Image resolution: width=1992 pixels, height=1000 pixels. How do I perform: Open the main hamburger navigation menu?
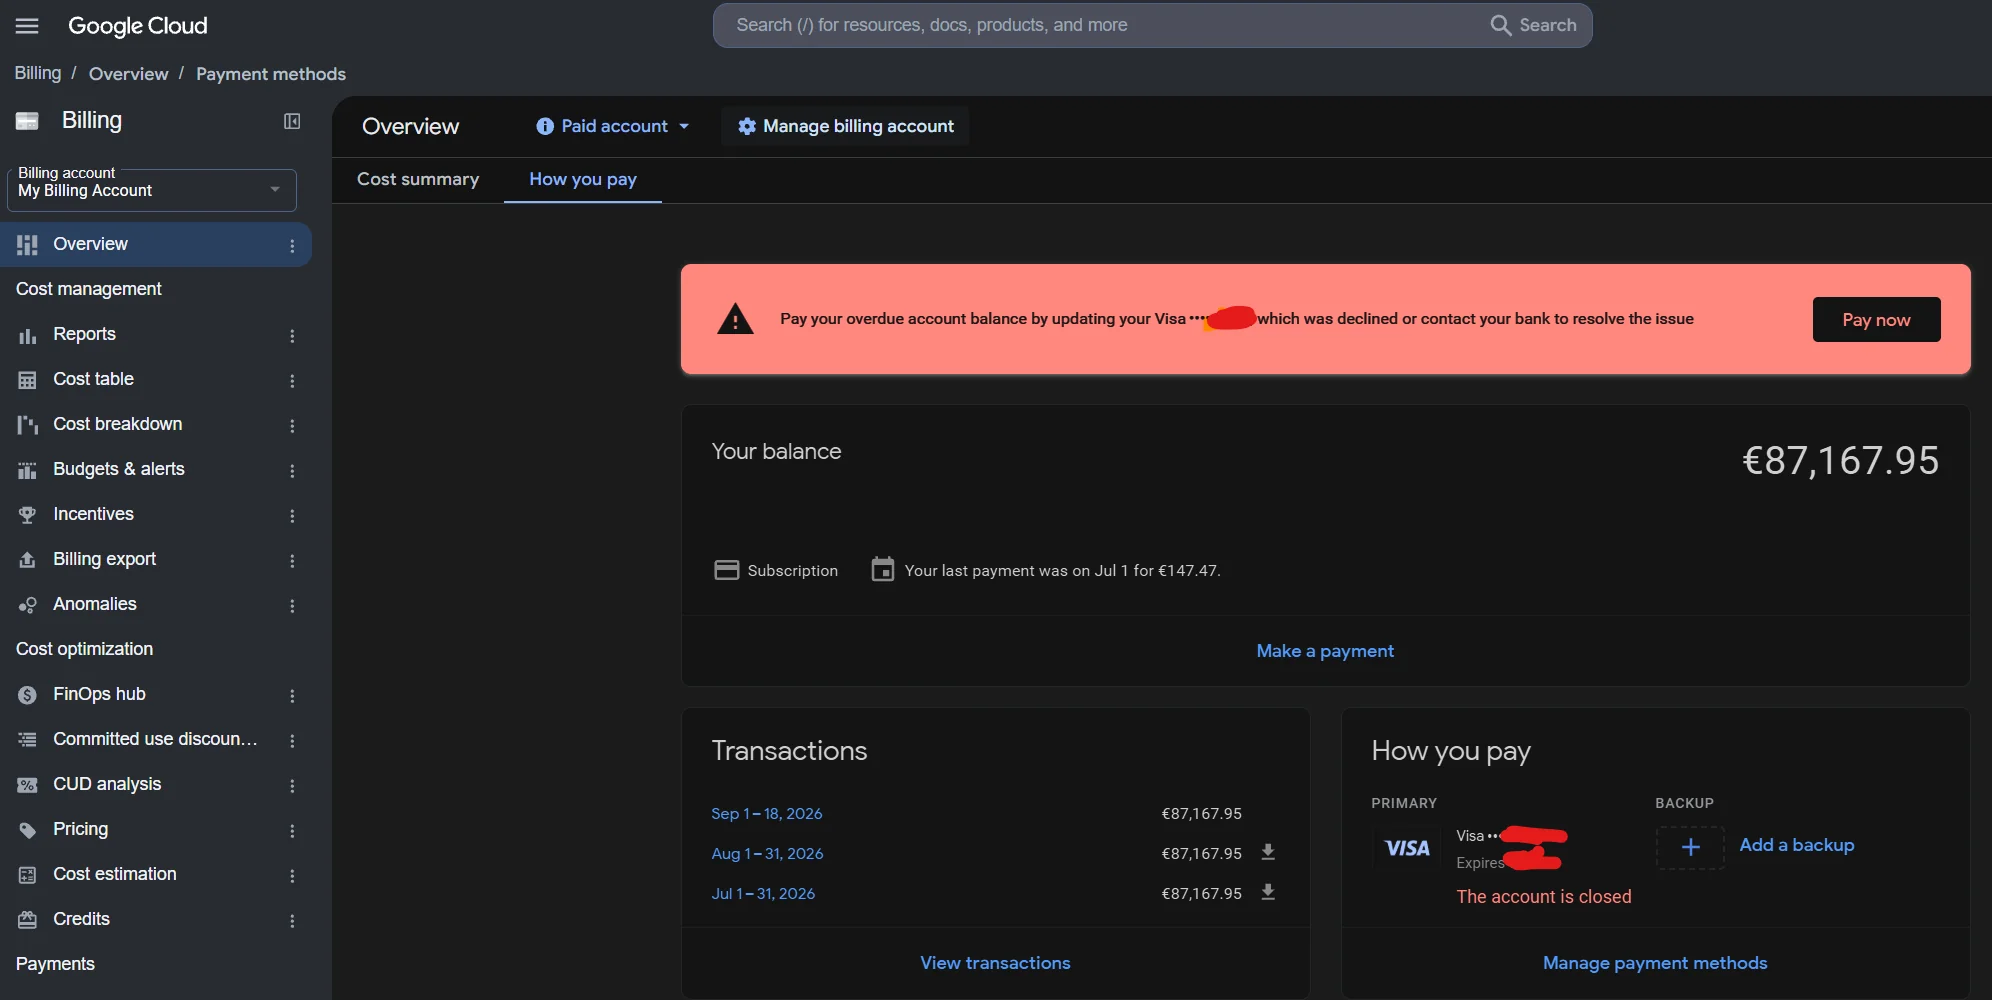click(27, 26)
